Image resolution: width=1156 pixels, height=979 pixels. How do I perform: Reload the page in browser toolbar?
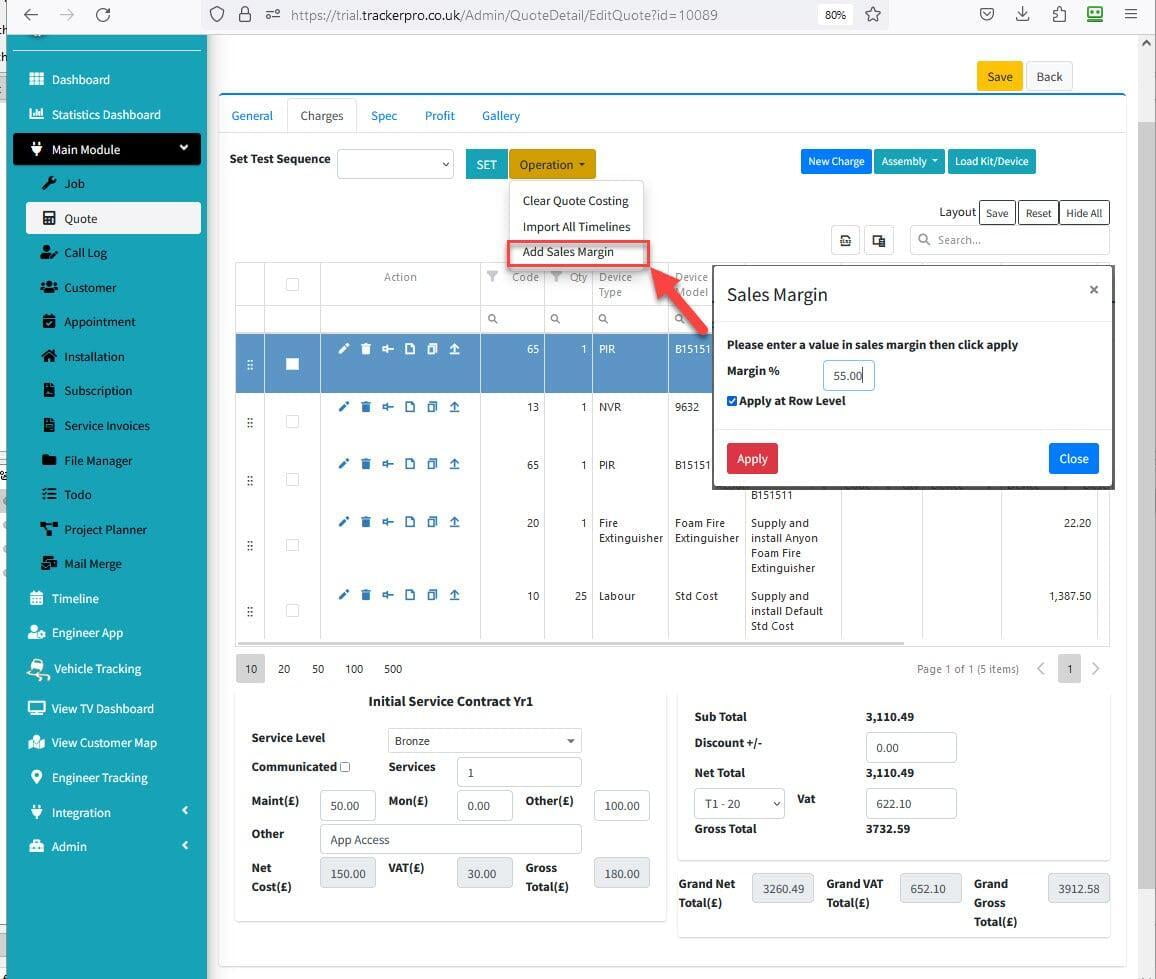coord(102,15)
